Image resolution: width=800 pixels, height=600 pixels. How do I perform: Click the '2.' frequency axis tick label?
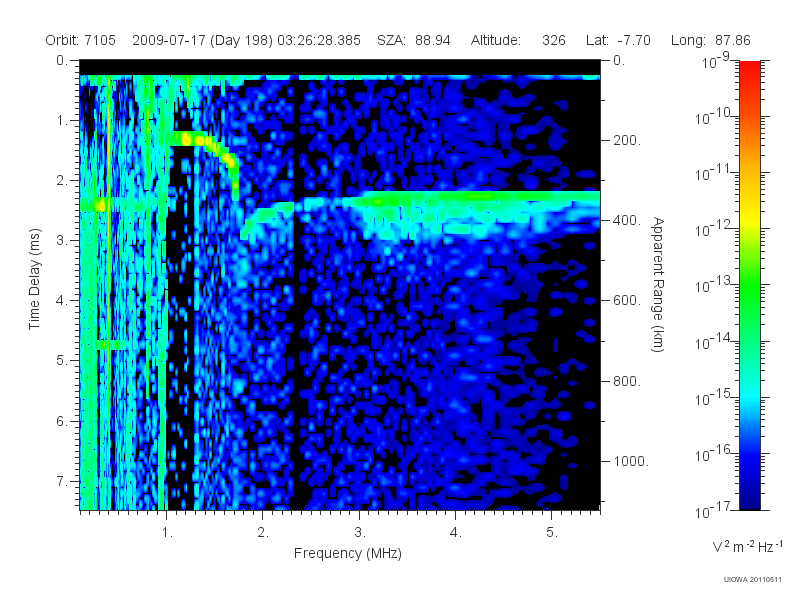pyautogui.click(x=263, y=533)
